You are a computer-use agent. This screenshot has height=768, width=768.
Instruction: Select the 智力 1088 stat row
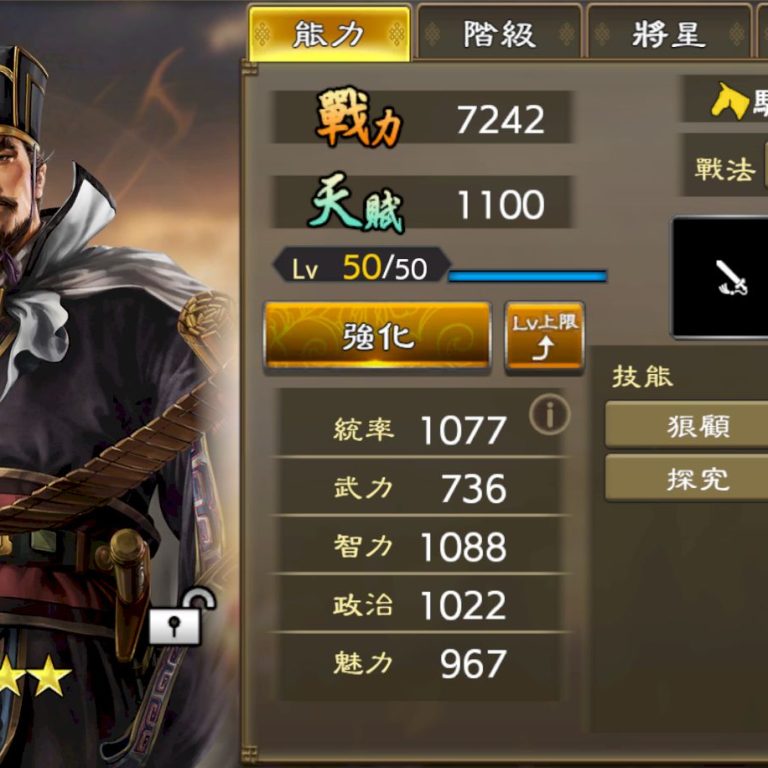(x=419, y=545)
